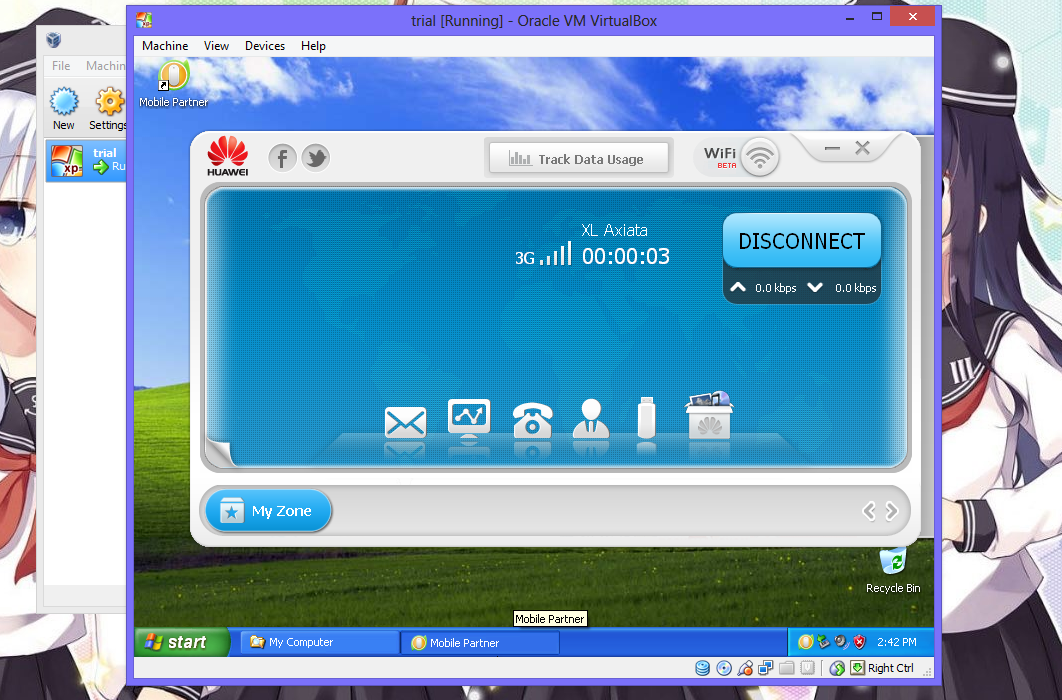Click VirtualBox hard disk activity icon
This screenshot has width=1062, height=700.
point(703,668)
